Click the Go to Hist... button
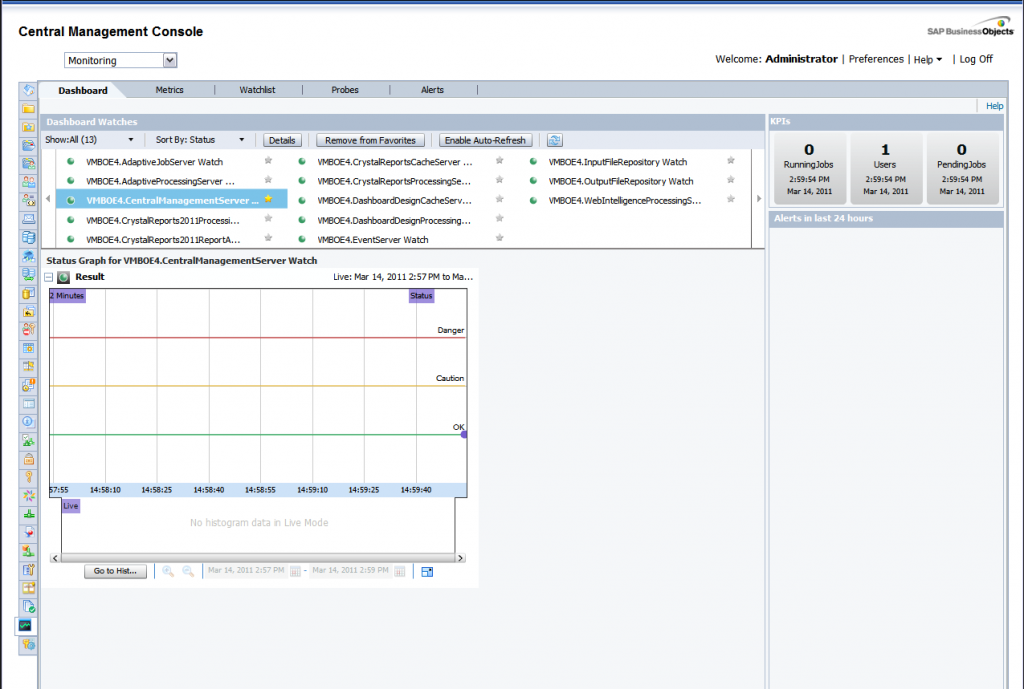The height and width of the screenshot is (689, 1024). click(115, 571)
